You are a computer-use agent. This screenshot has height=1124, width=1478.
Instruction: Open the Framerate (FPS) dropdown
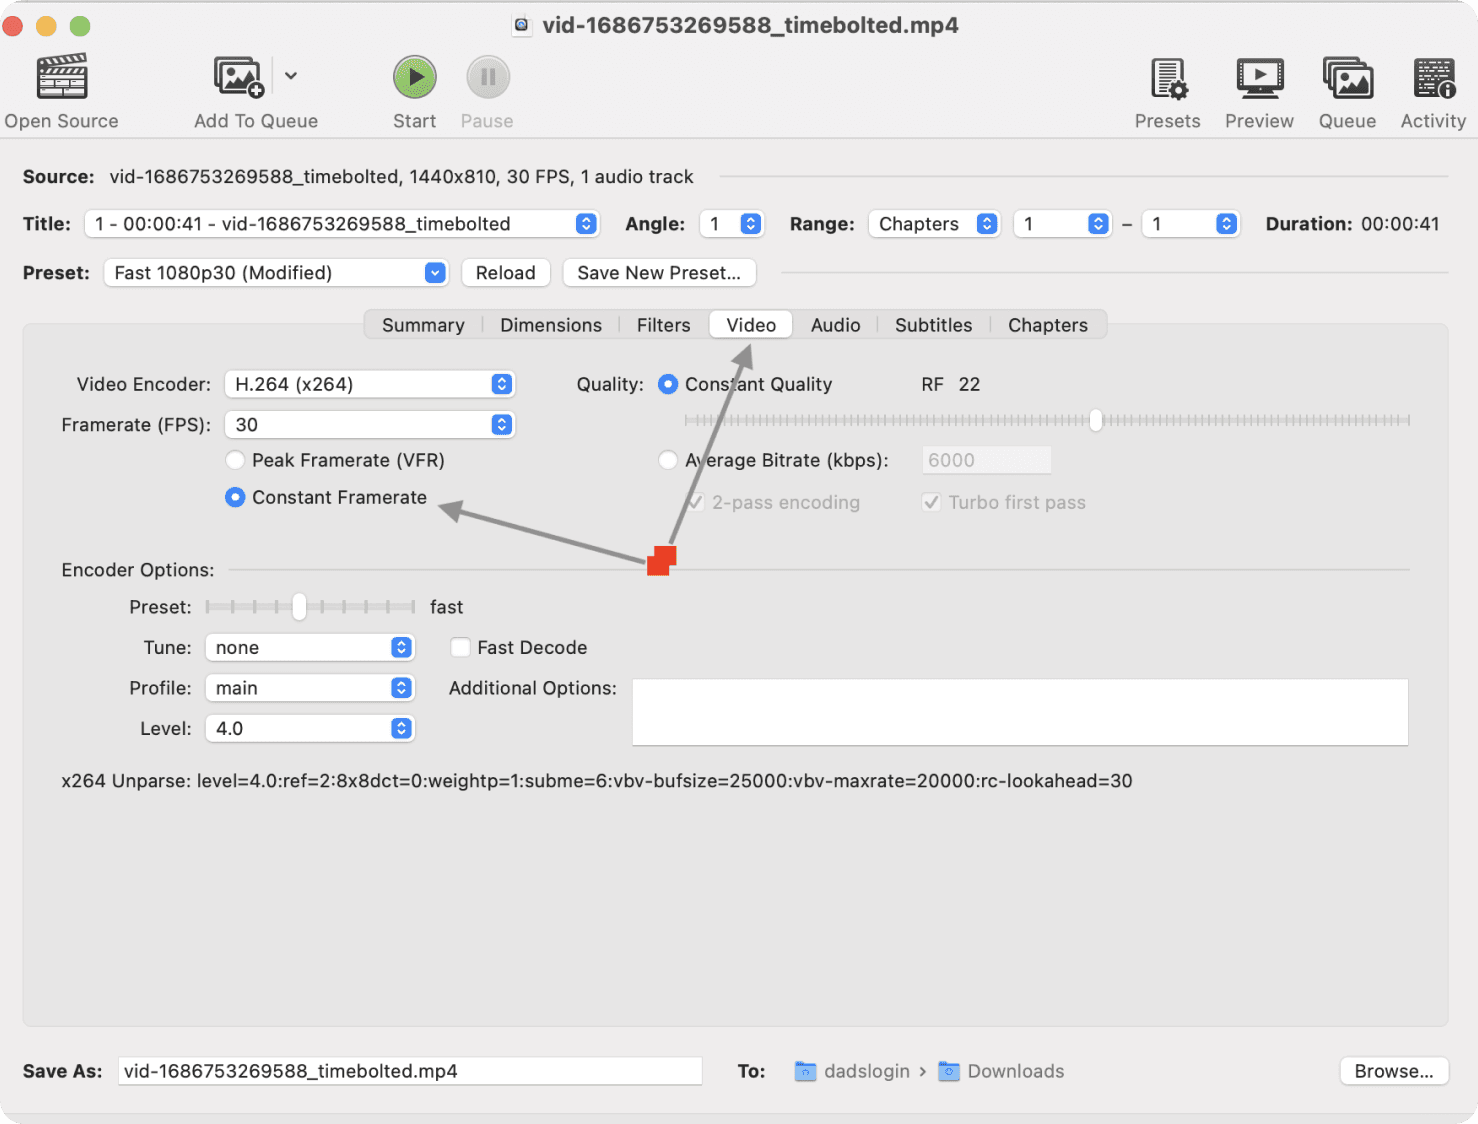point(369,425)
